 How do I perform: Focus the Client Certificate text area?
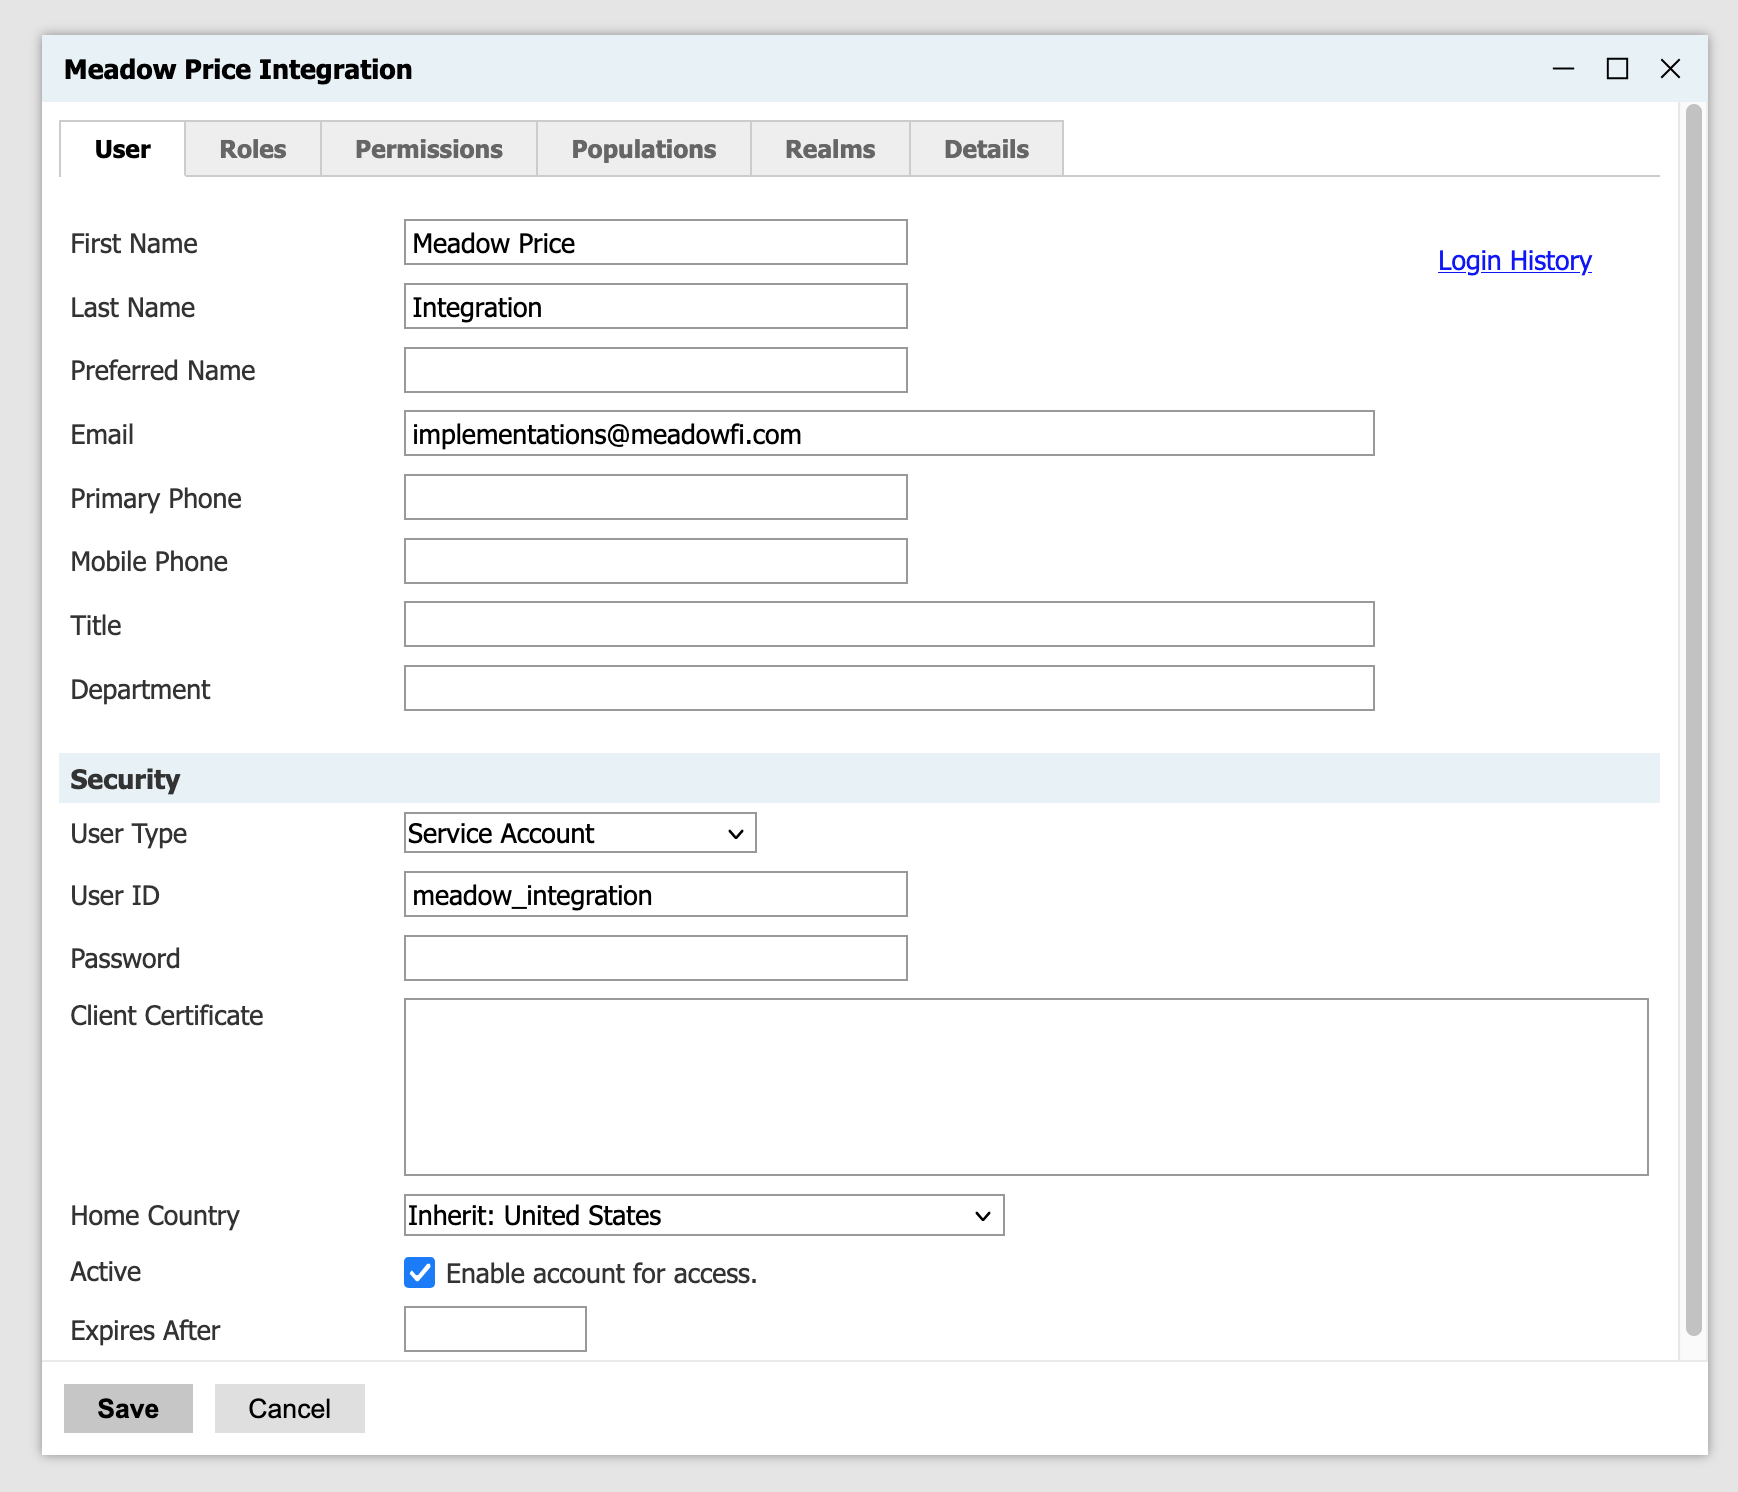[1026, 1087]
